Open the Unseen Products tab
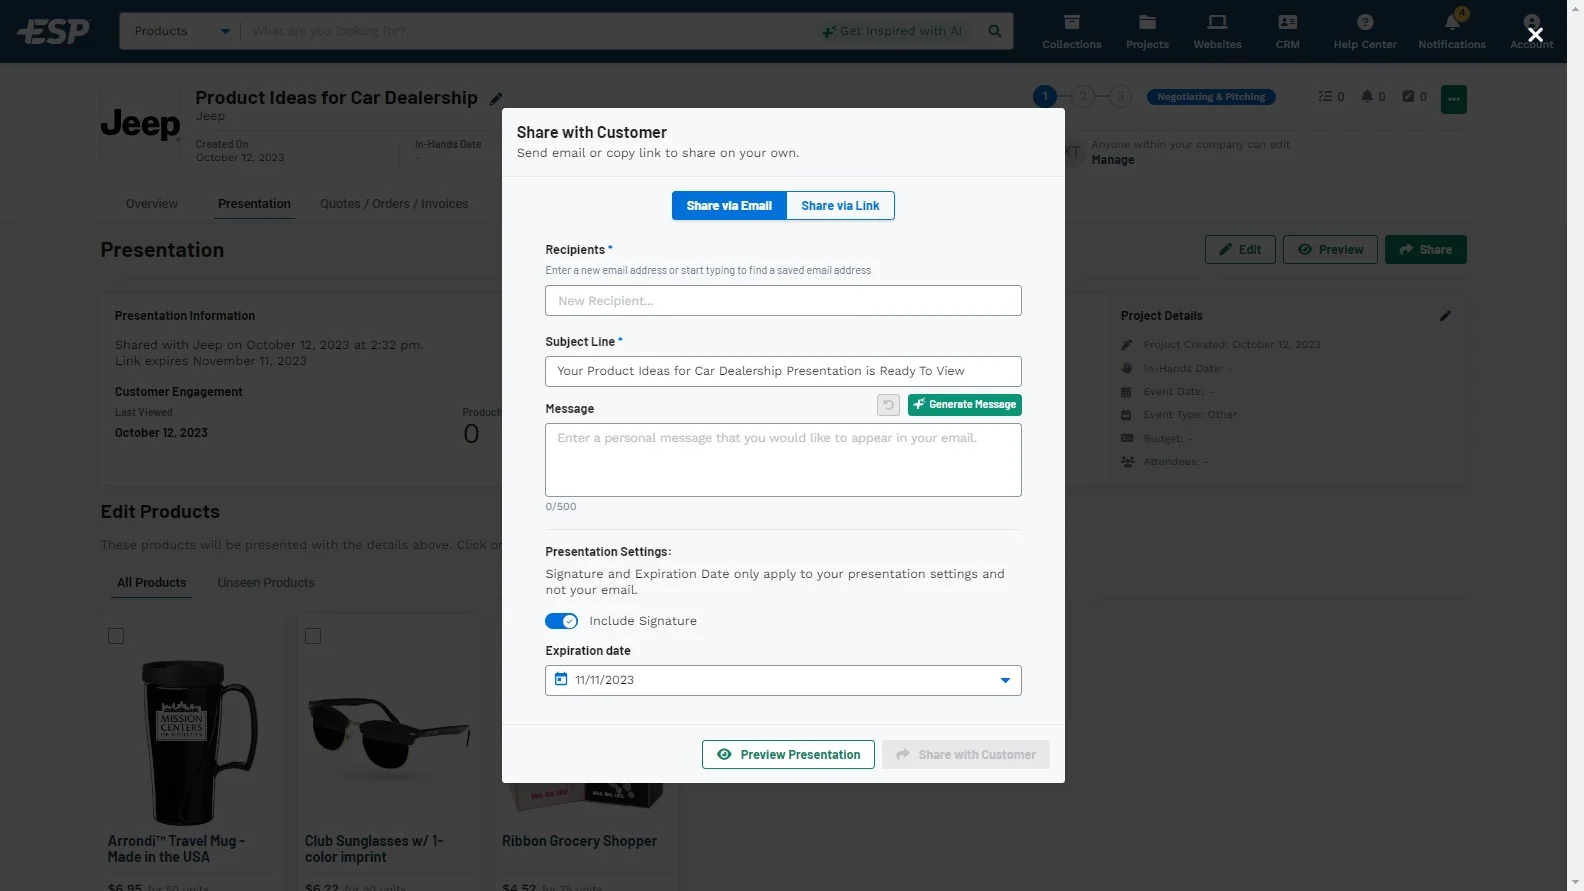 [266, 583]
